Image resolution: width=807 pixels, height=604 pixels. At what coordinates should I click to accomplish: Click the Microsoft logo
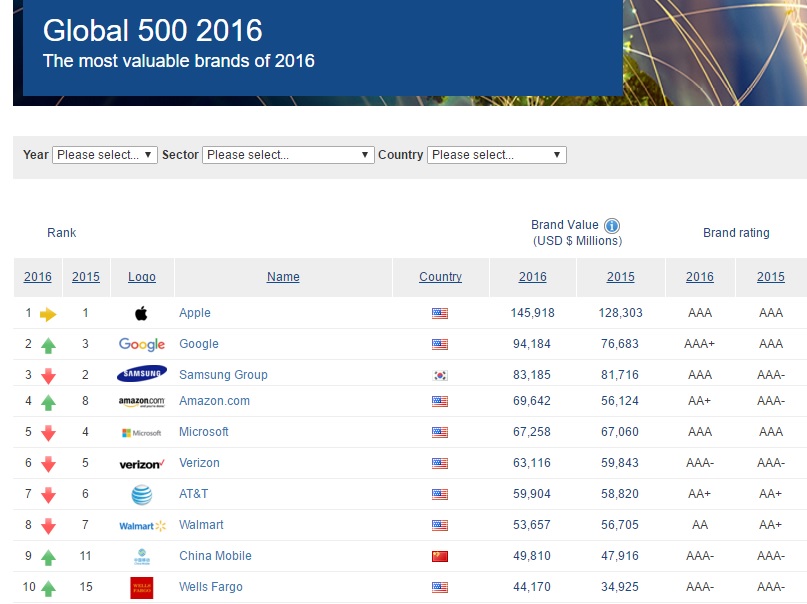142,433
